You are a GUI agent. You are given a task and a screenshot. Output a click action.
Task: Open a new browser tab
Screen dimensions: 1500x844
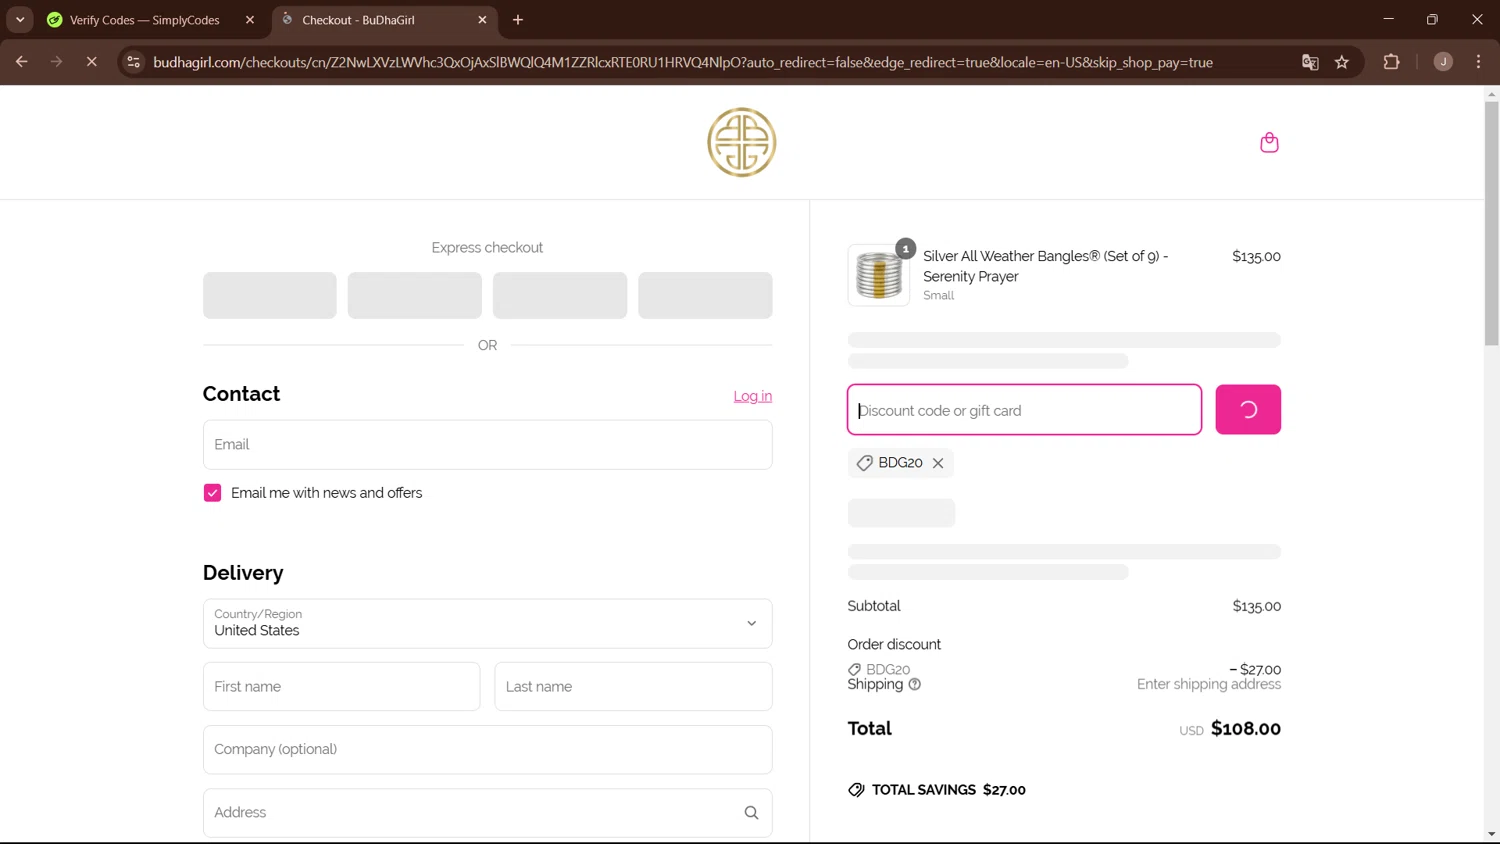(518, 20)
